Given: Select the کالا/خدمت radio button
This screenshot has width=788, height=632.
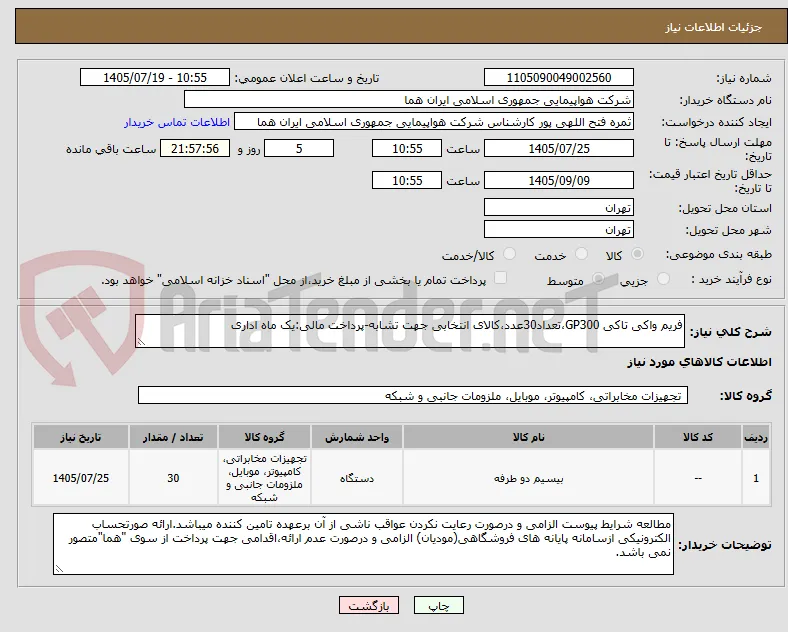Looking at the screenshot, I should [510, 254].
